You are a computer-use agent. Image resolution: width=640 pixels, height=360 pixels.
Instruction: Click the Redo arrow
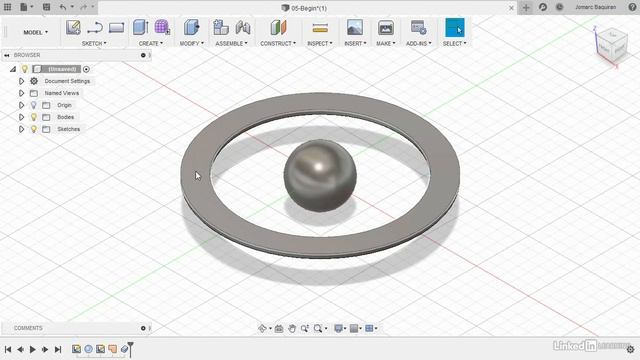[83, 7]
